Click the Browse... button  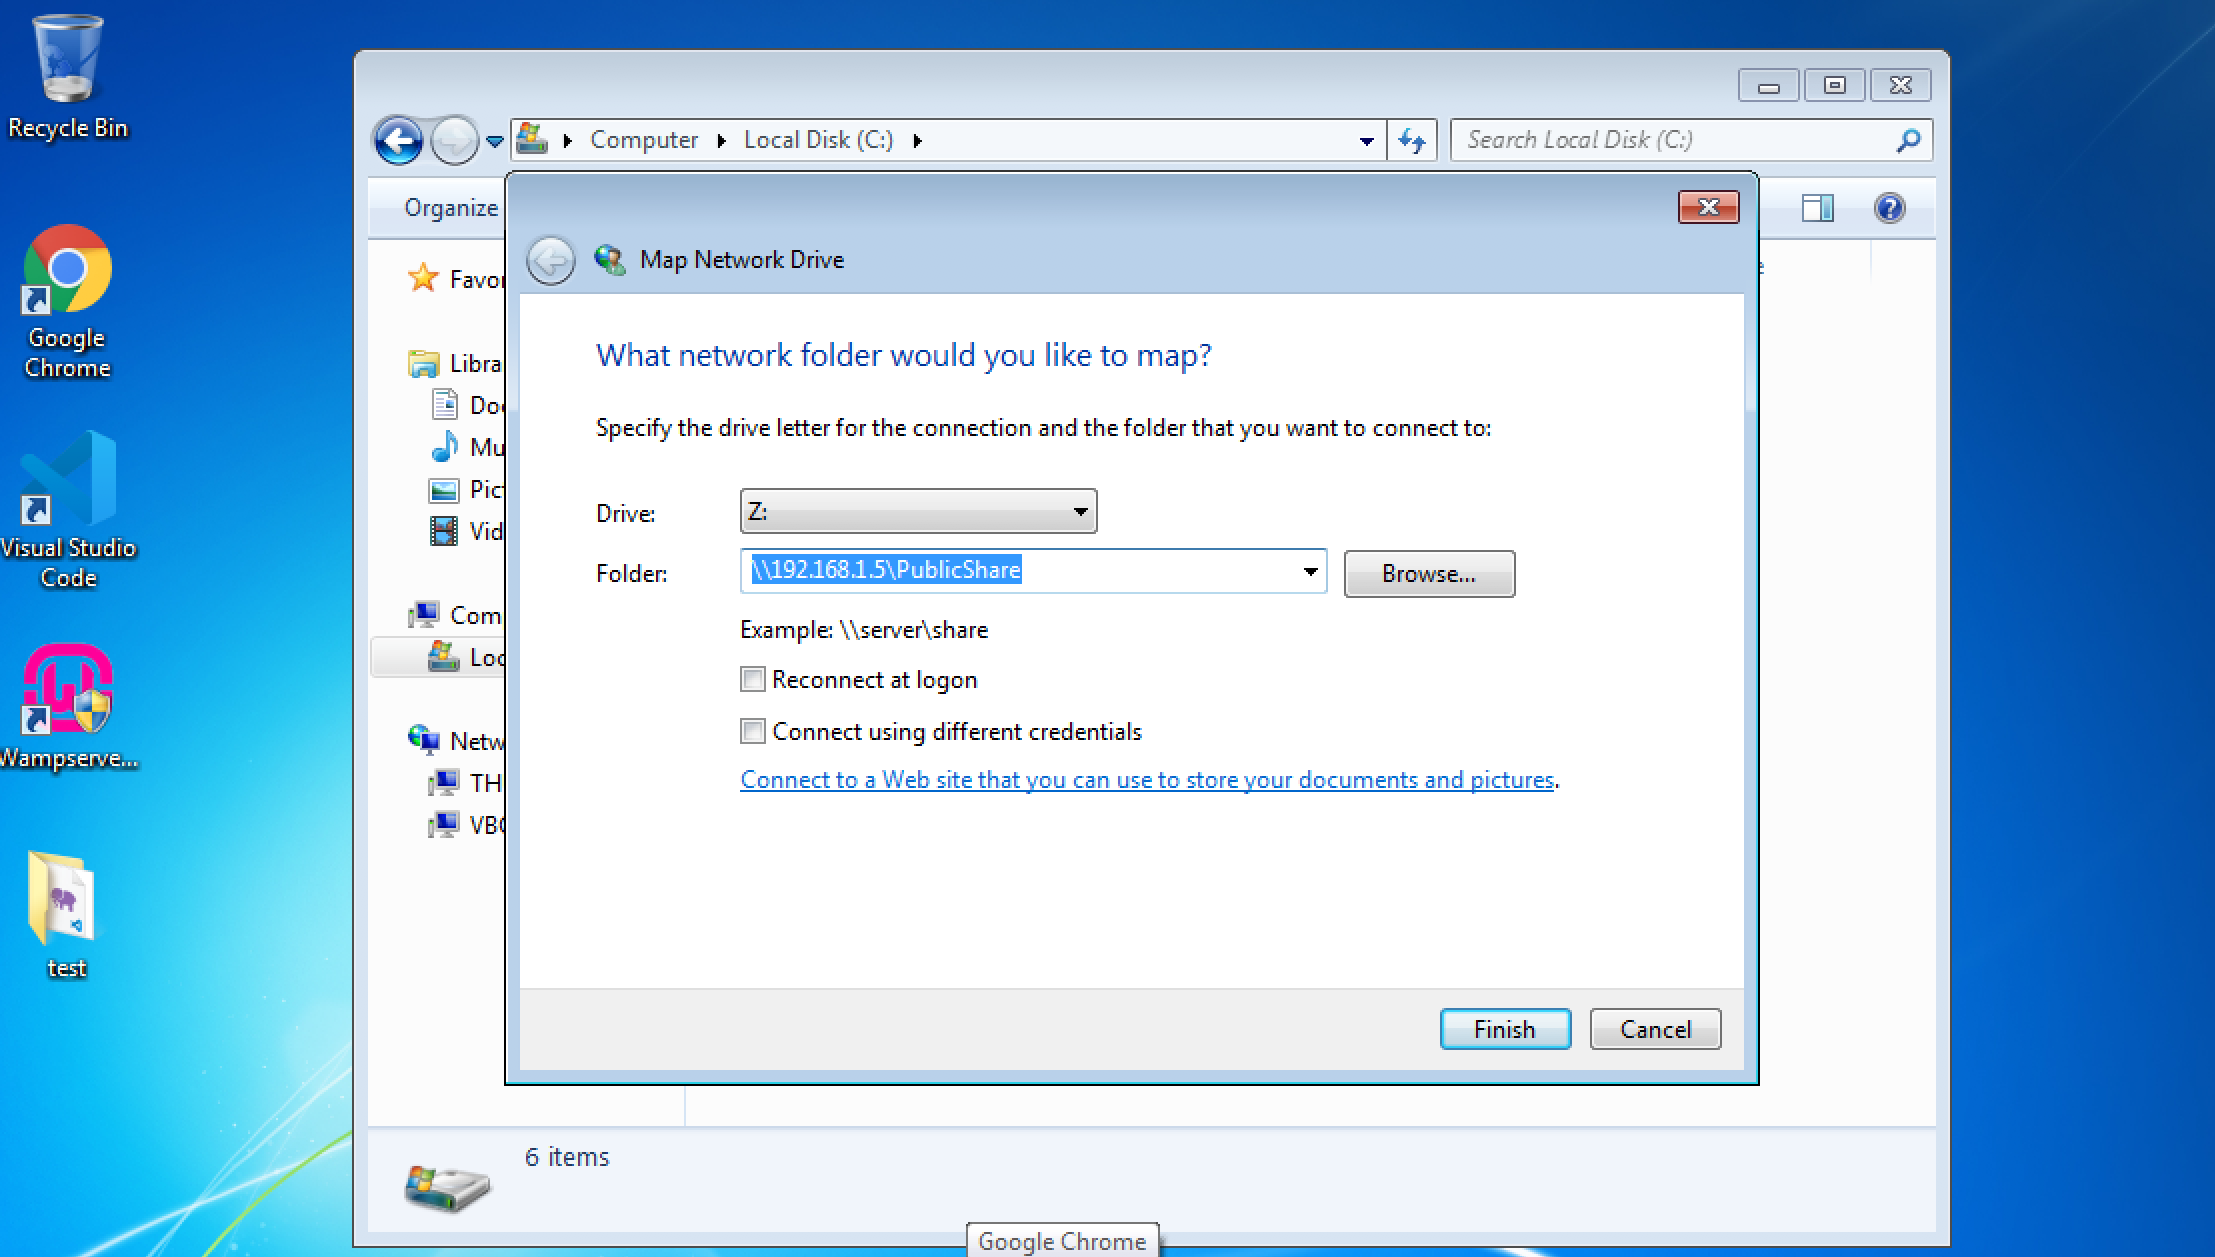coord(1428,574)
